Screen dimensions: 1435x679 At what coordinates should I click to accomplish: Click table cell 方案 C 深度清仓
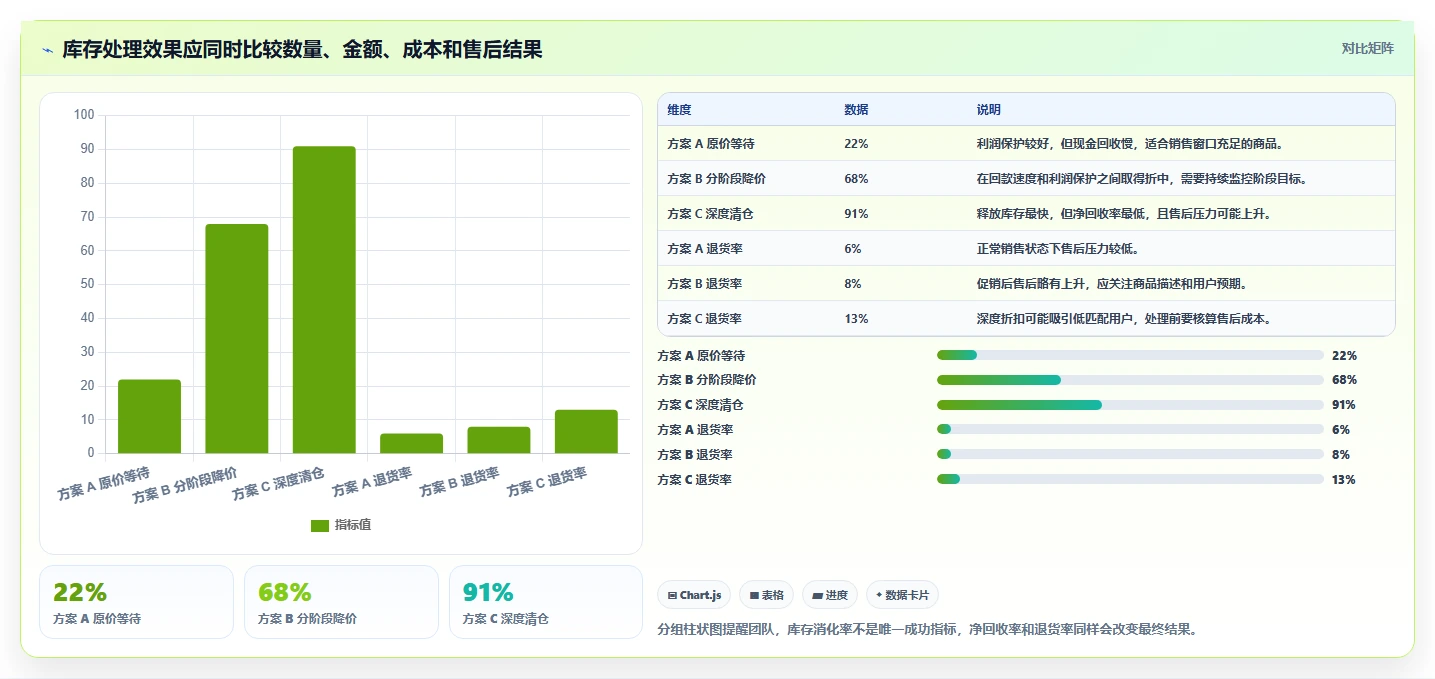click(711, 214)
